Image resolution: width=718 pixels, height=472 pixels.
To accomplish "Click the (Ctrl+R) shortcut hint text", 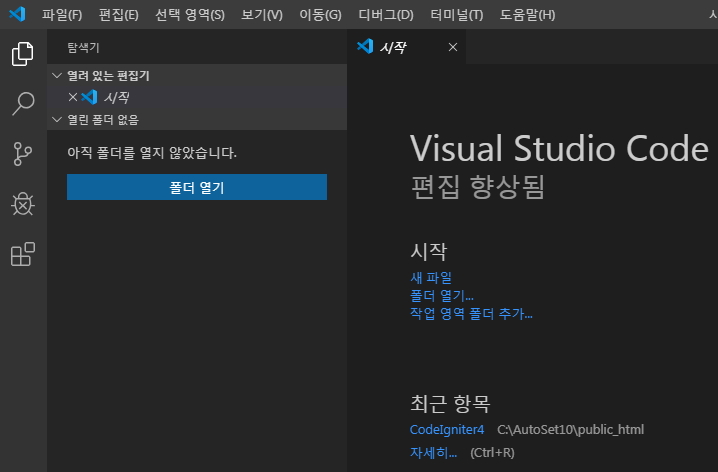I will [x=492, y=452].
